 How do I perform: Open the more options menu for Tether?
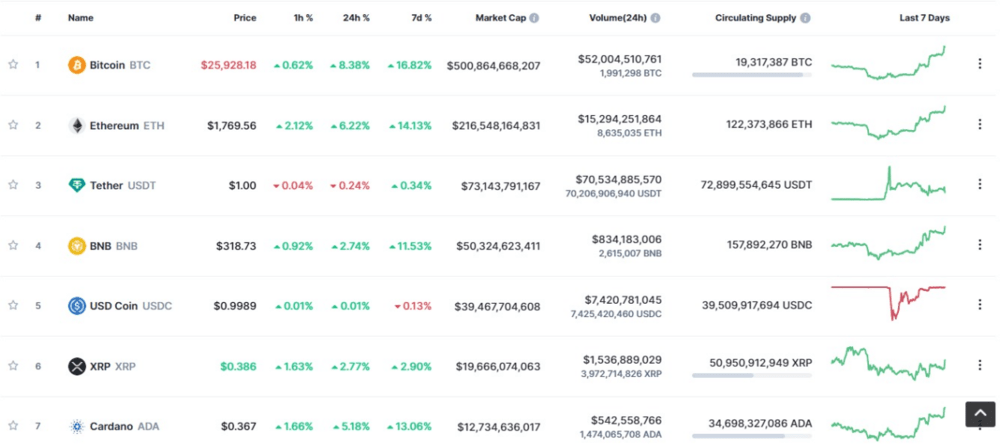[x=980, y=184]
